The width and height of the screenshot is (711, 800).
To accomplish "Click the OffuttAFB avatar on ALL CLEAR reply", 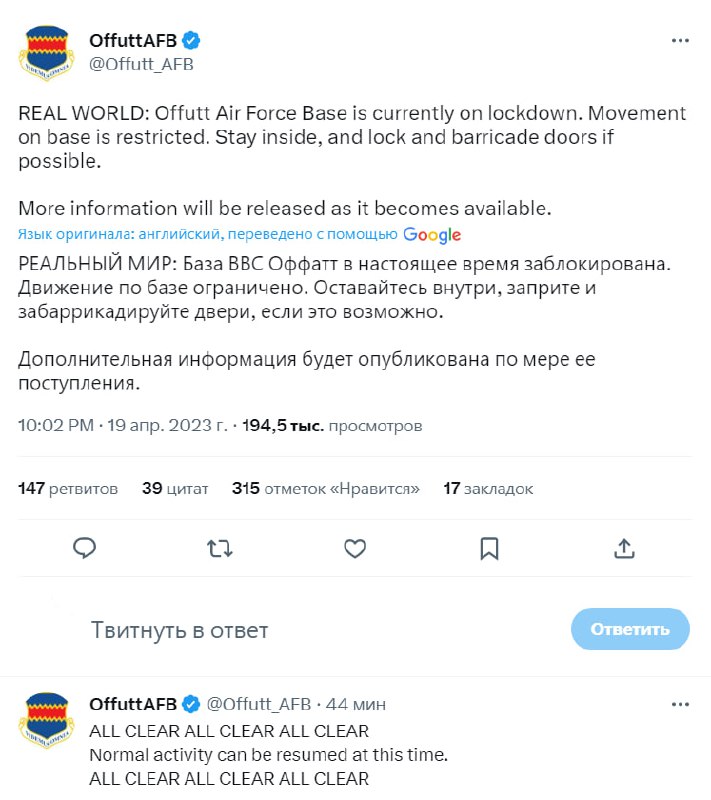I will (x=44, y=720).
